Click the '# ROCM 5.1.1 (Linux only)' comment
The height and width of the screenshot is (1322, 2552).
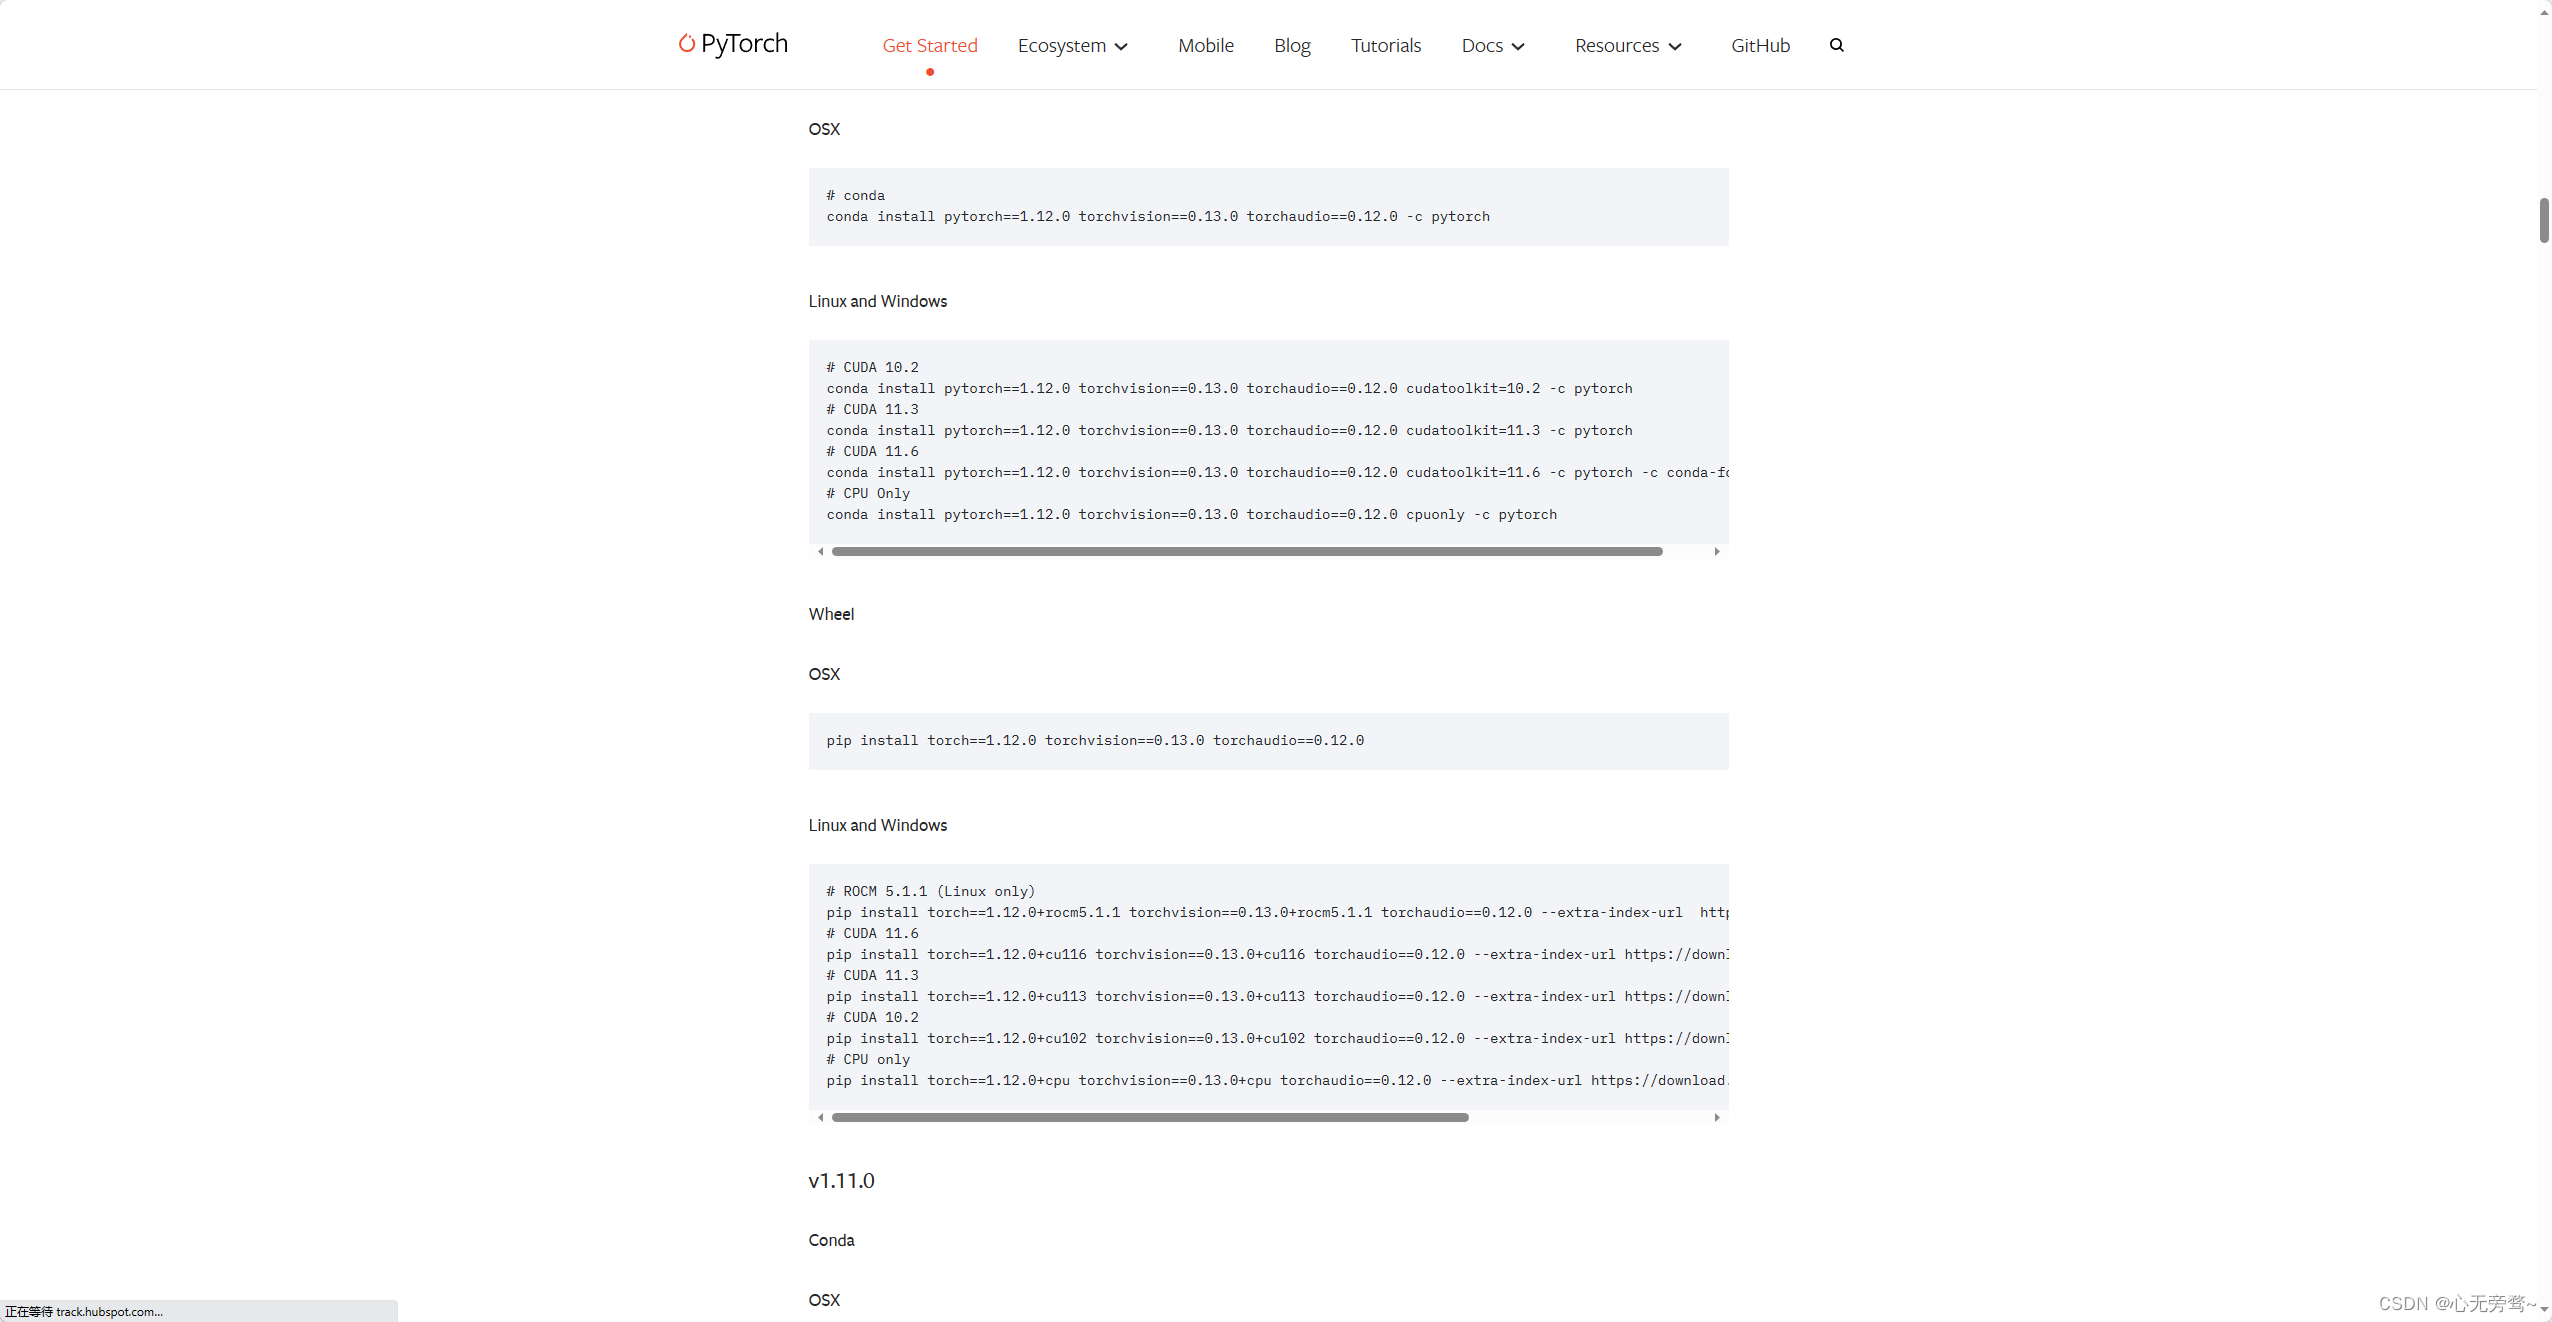click(931, 891)
